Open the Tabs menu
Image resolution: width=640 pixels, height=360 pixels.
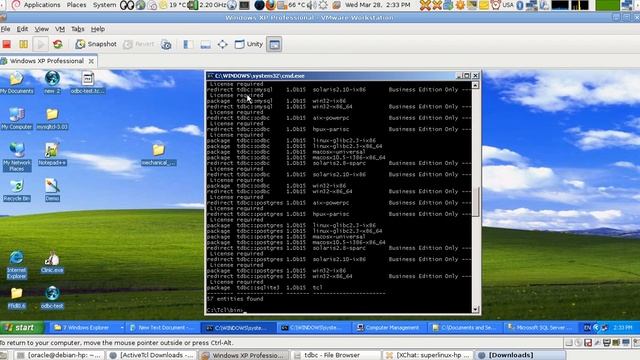pos(78,29)
